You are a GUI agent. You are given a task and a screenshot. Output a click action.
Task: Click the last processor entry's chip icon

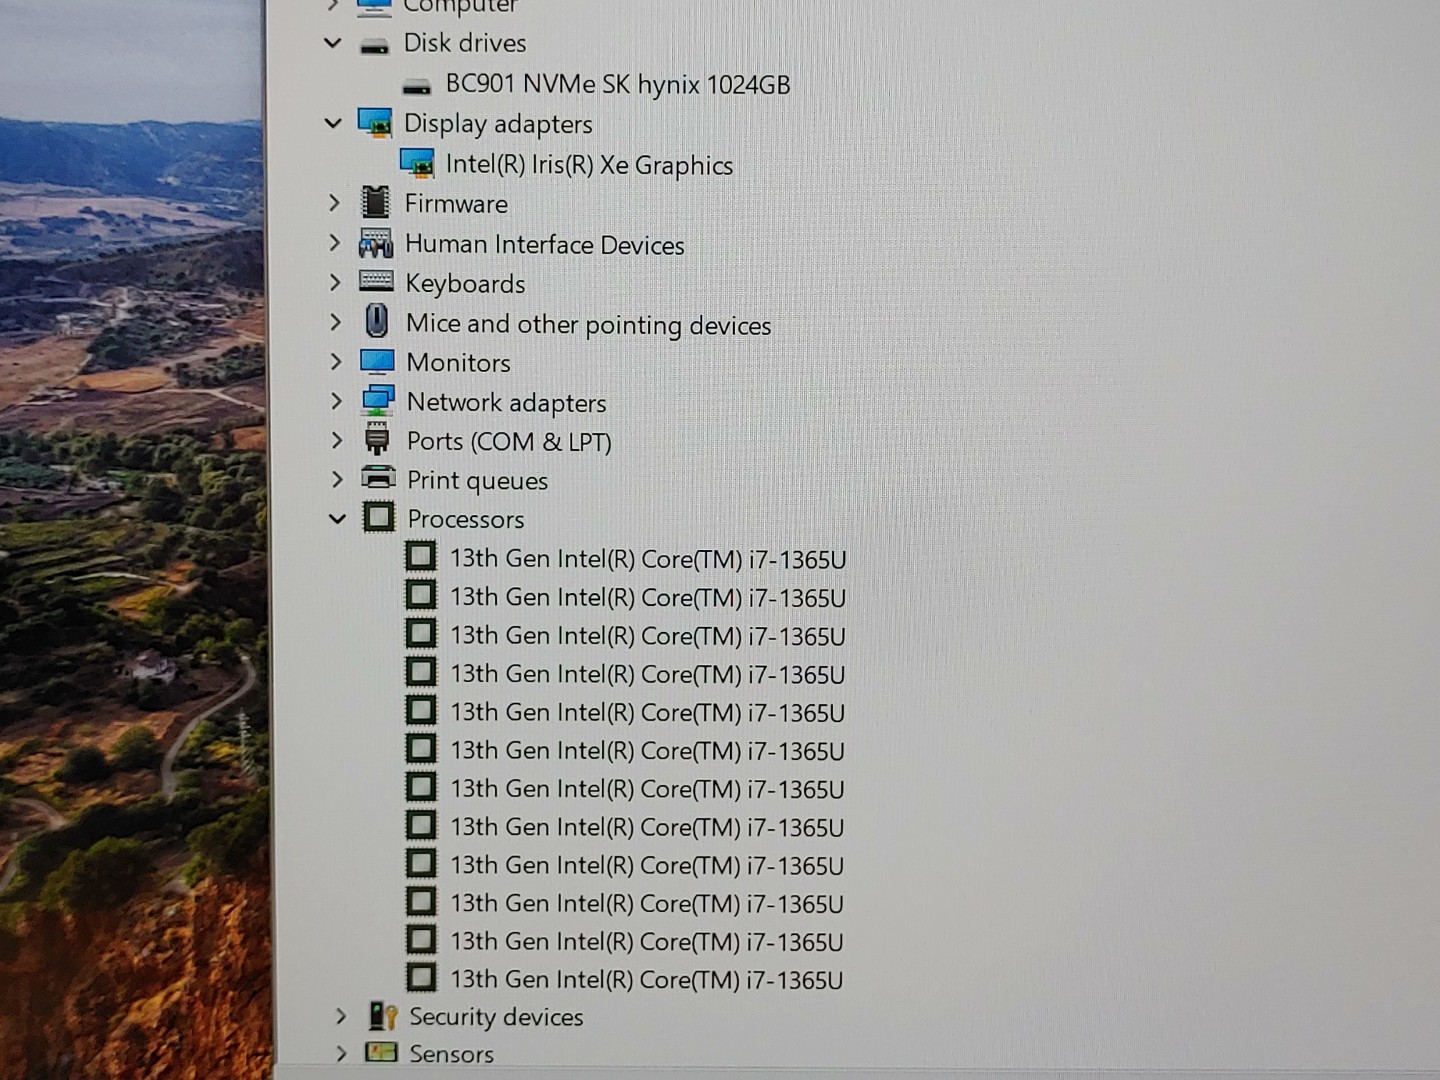(422, 977)
